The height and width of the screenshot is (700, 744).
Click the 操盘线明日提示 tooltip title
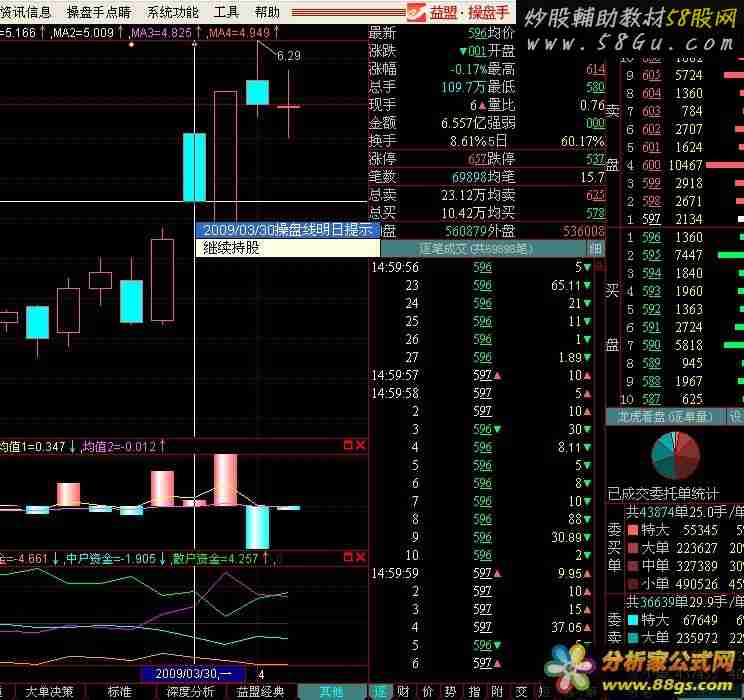click(288, 230)
